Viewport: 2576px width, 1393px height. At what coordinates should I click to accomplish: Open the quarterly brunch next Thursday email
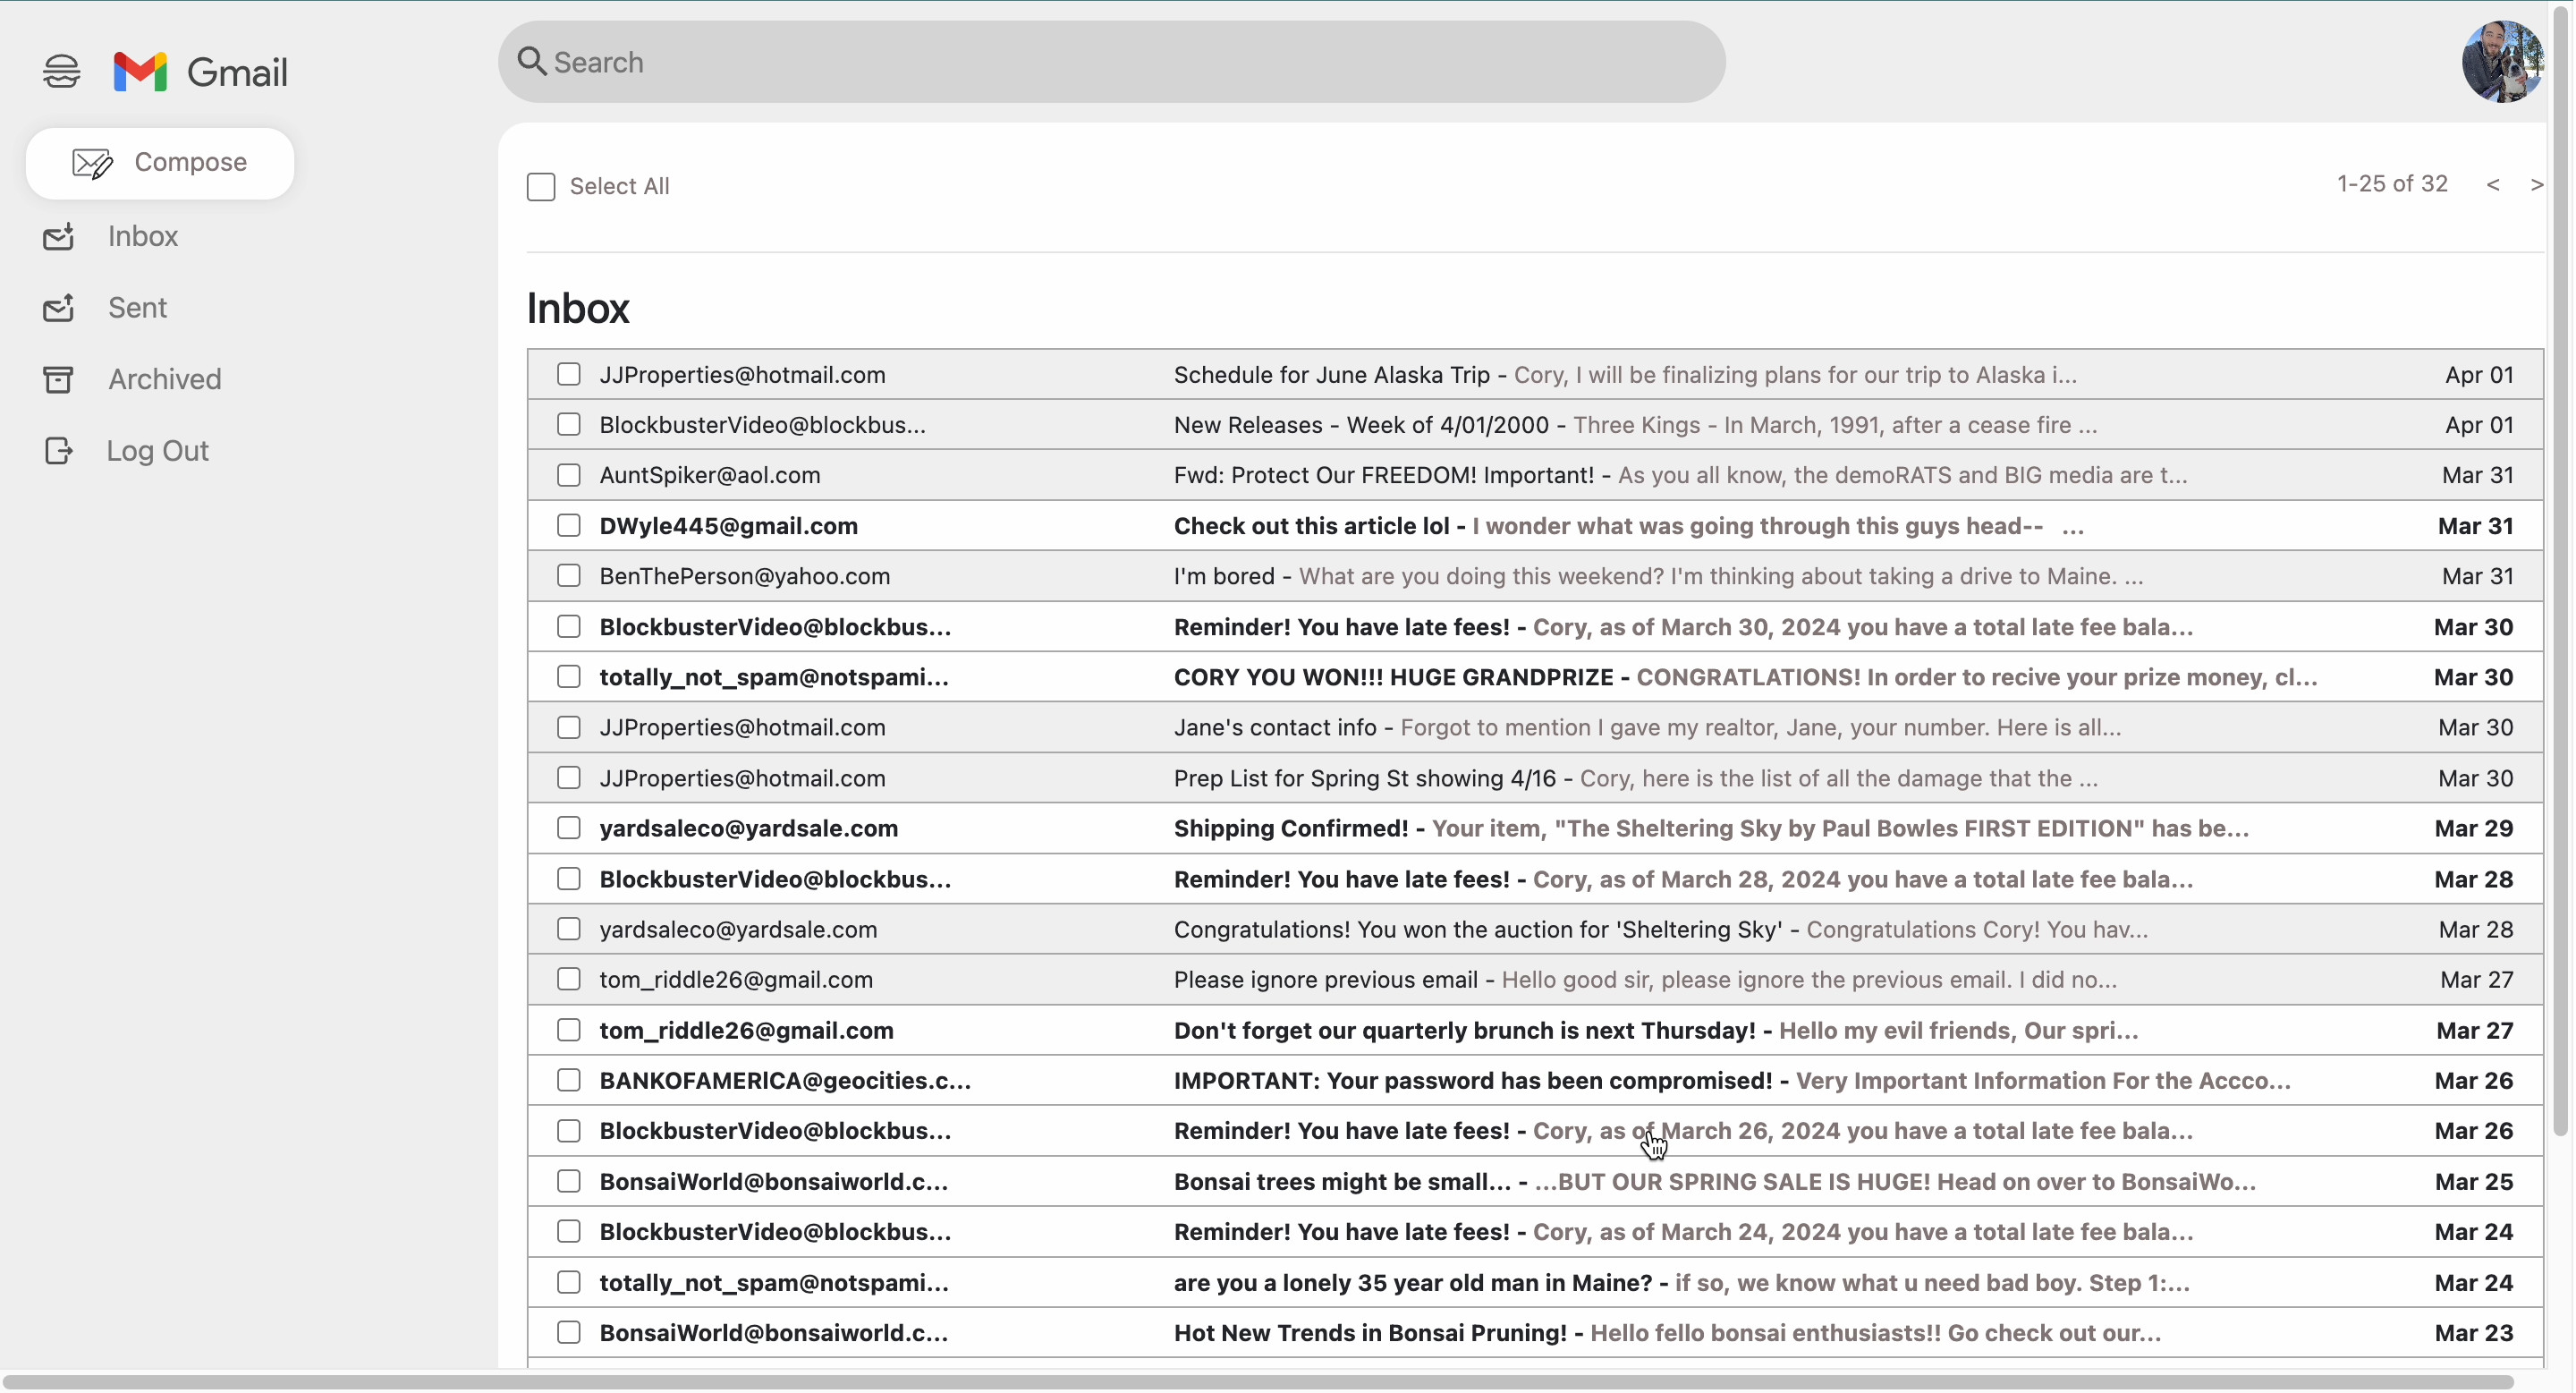pyautogui.click(x=1535, y=1030)
